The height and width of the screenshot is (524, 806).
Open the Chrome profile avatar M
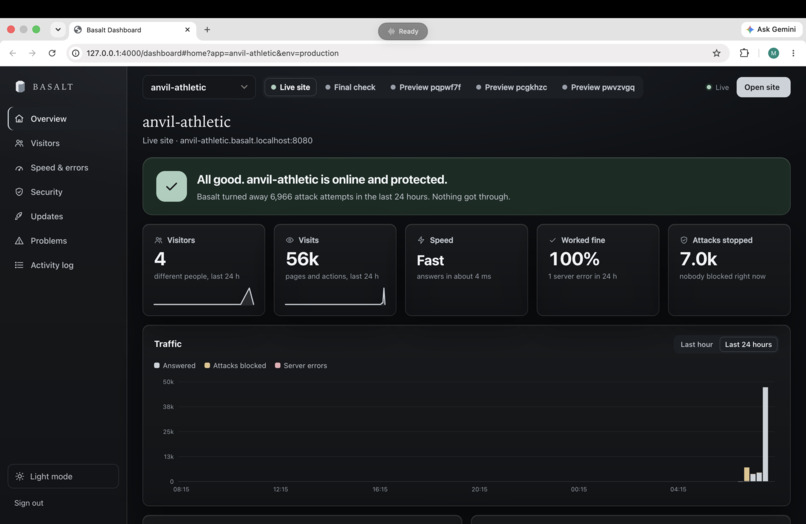coord(773,53)
